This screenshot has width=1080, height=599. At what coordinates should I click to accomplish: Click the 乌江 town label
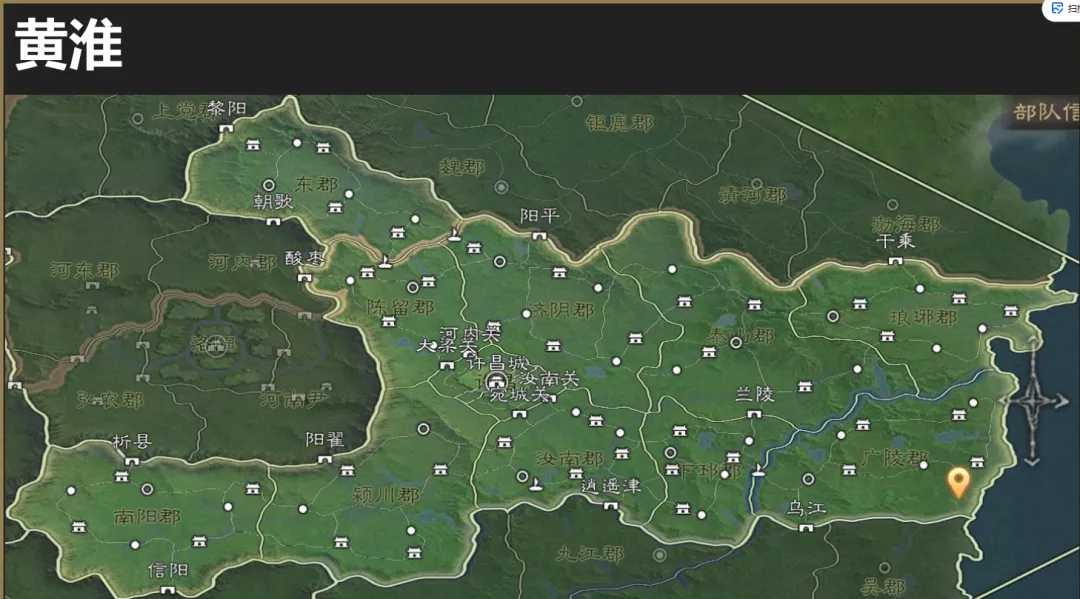click(806, 508)
